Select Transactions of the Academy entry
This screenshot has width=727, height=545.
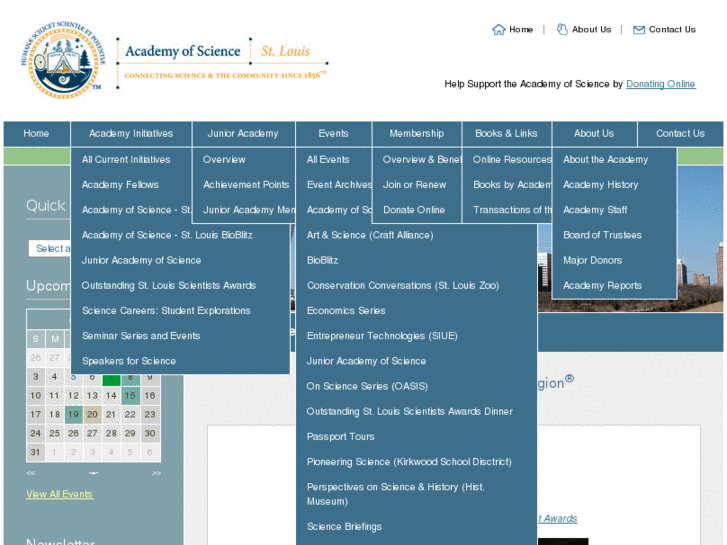point(512,210)
